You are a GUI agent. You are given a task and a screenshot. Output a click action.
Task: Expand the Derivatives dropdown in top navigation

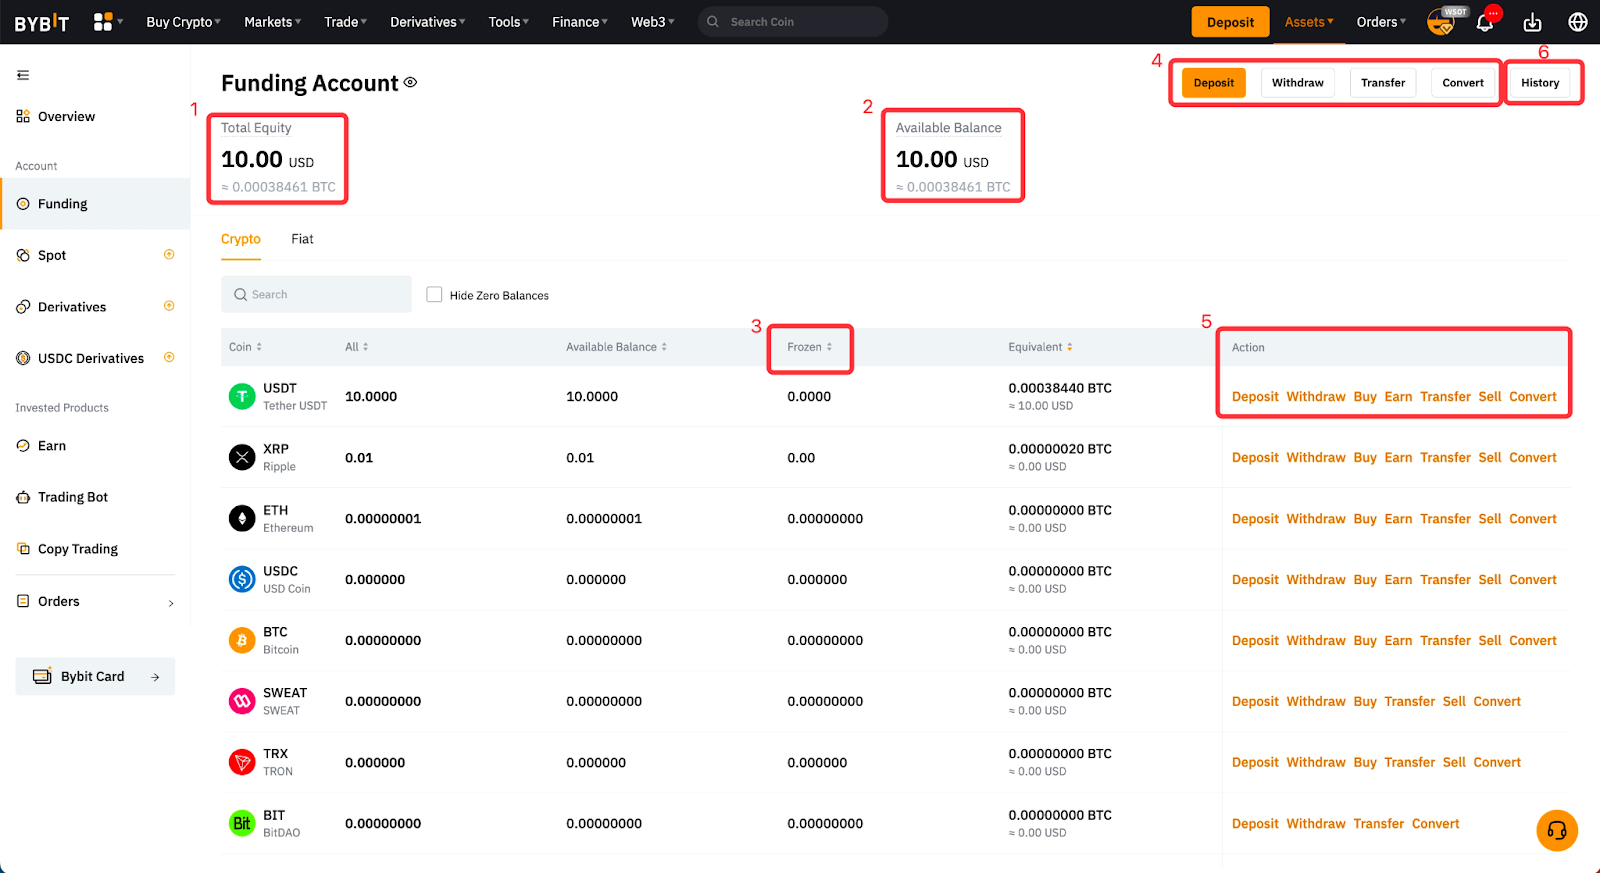click(427, 22)
